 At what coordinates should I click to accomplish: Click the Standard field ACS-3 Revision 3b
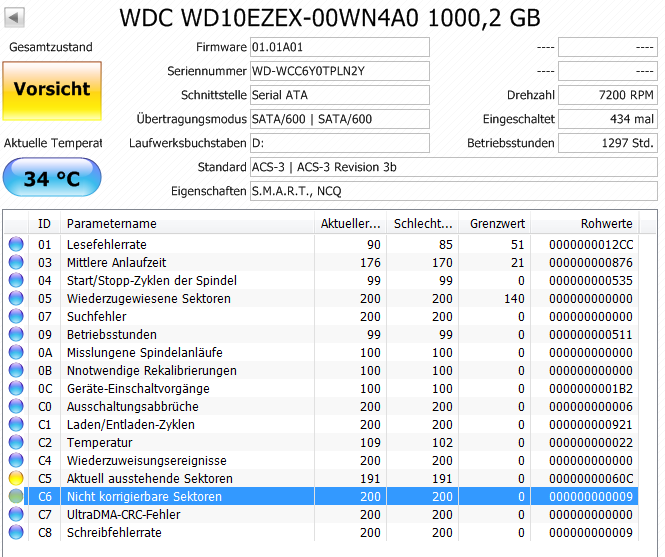454,167
